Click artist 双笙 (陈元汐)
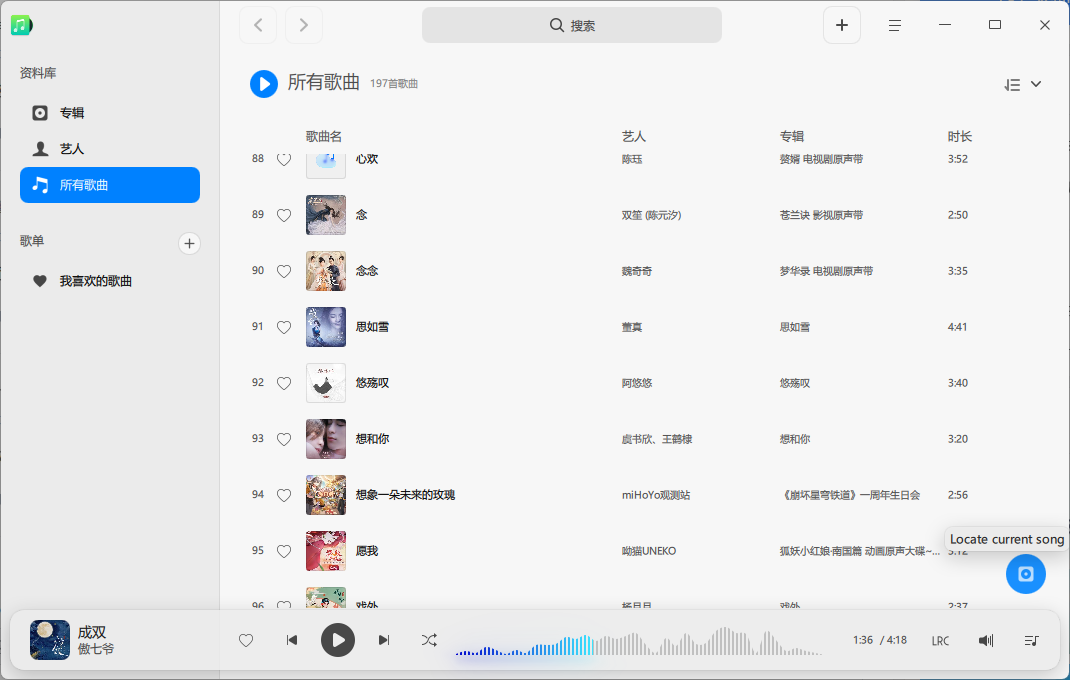The image size is (1070, 680). click(651, 215)
